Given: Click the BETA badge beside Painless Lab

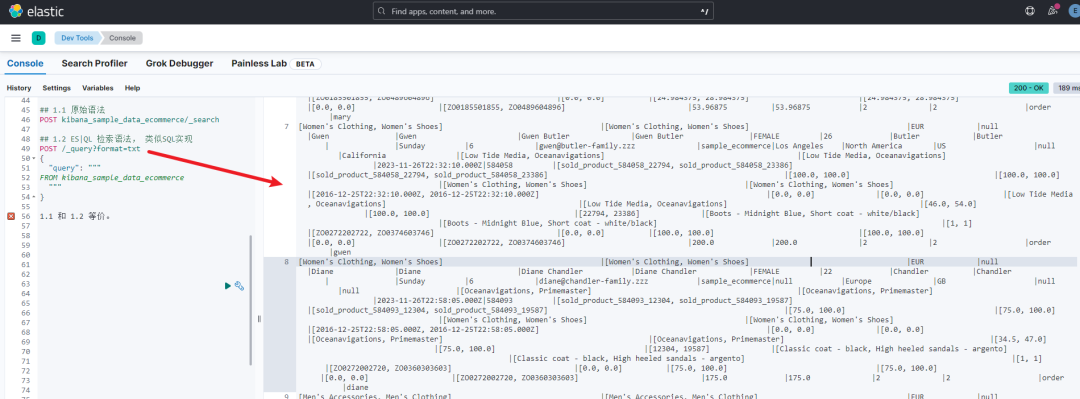Looking at the screenshot, I should tap(305, 63).
